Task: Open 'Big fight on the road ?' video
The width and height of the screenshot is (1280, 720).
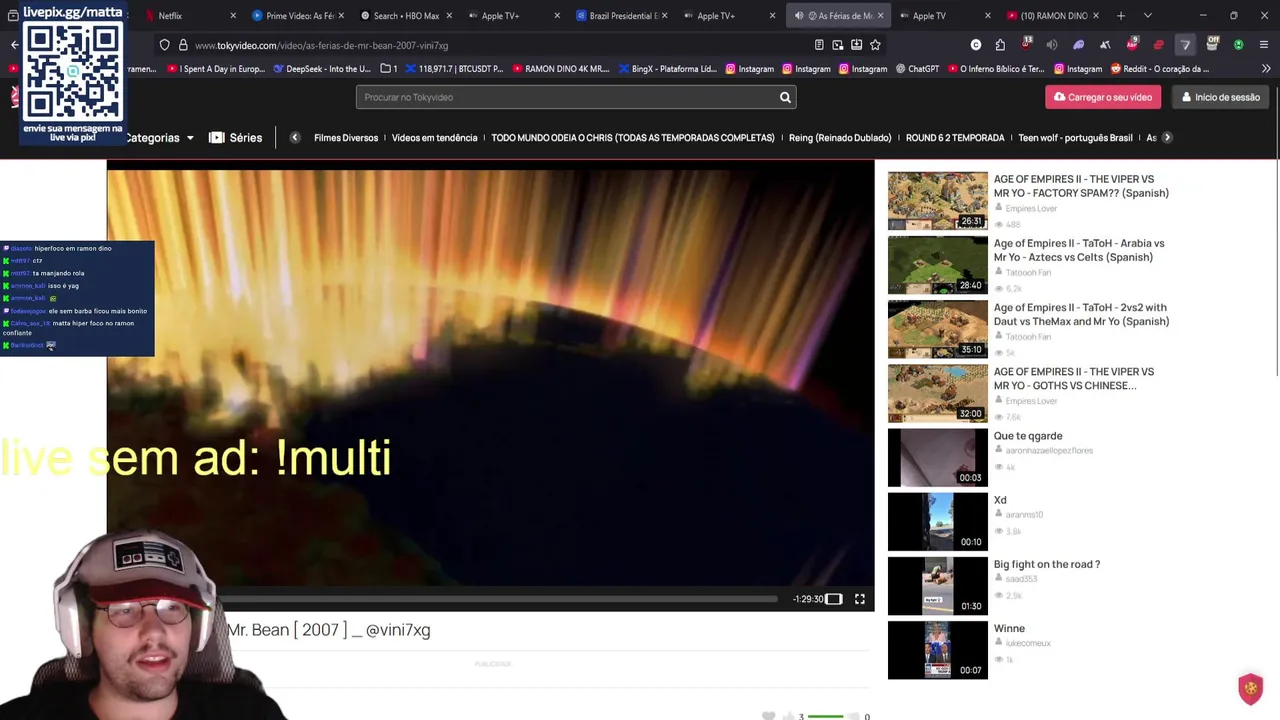Action: pos(1047,564)
